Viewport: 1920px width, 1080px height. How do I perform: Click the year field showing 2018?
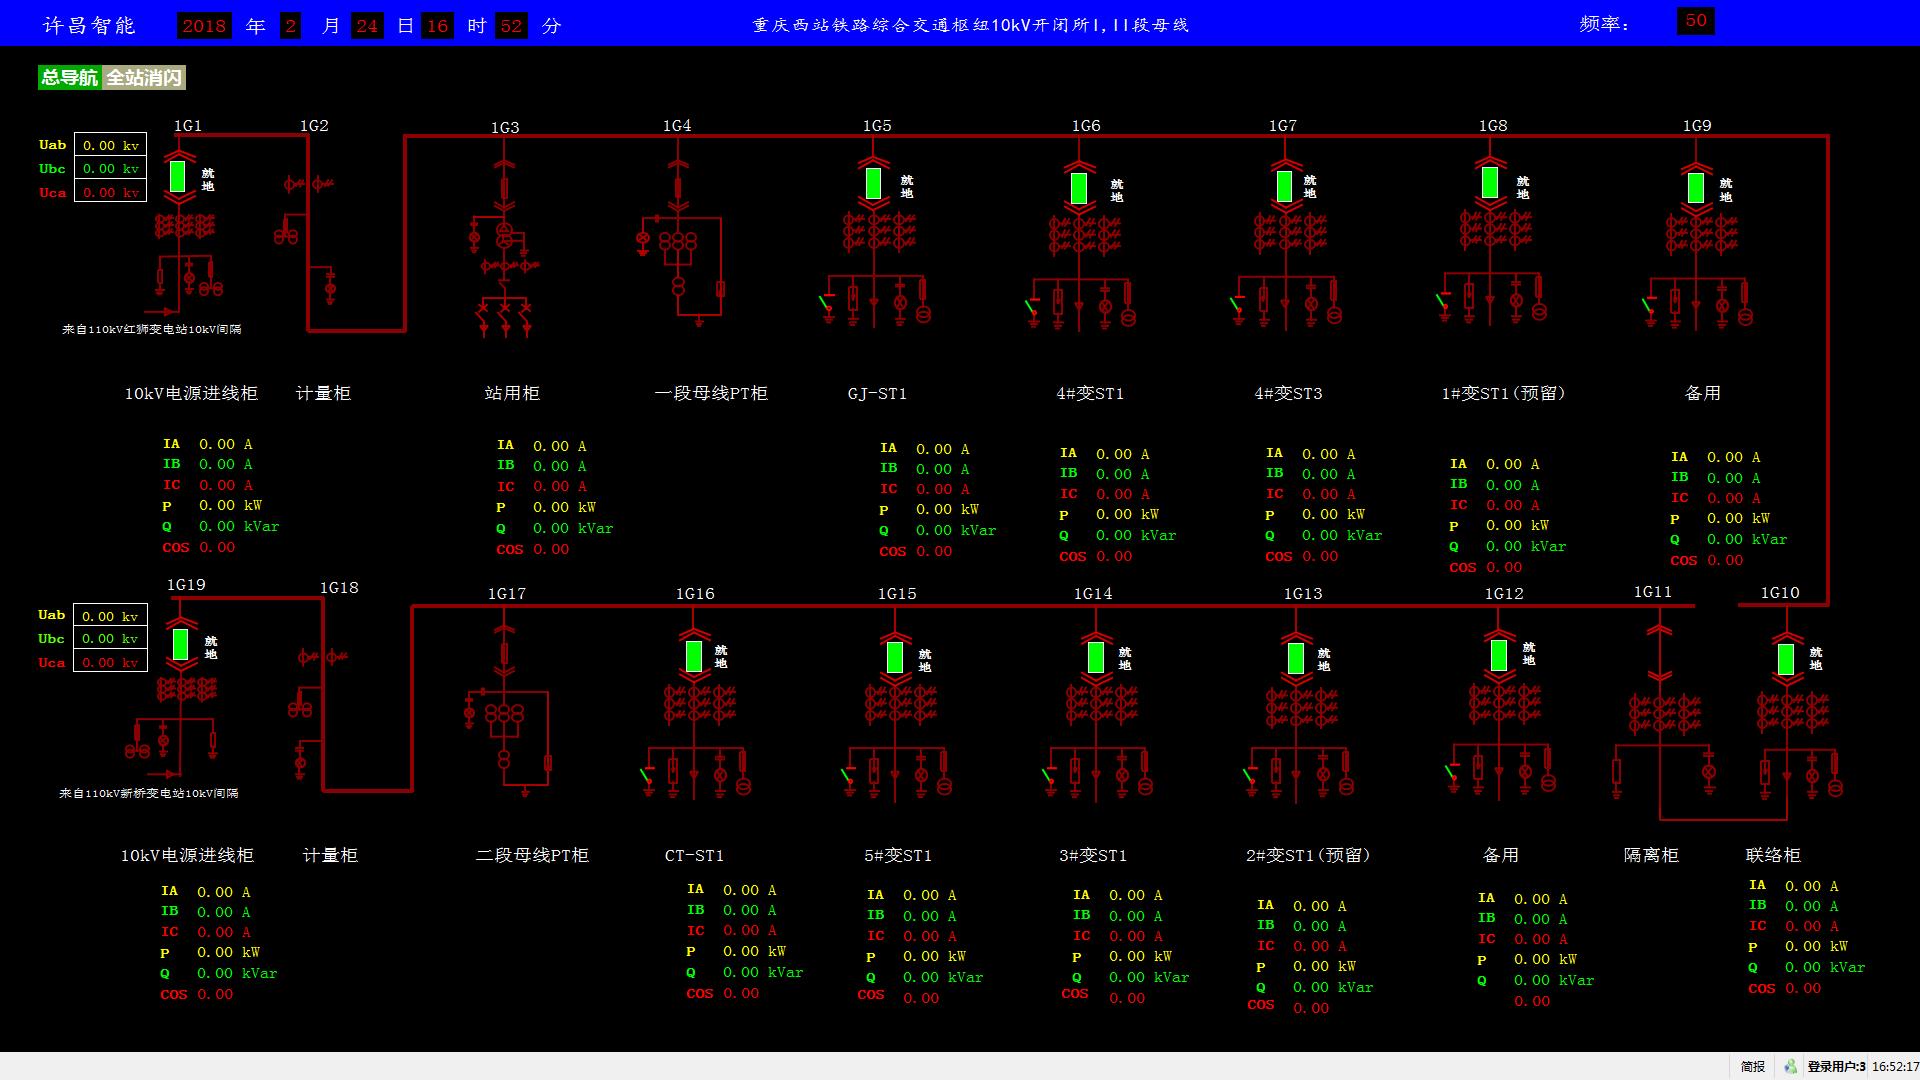[x=204, y=26]
